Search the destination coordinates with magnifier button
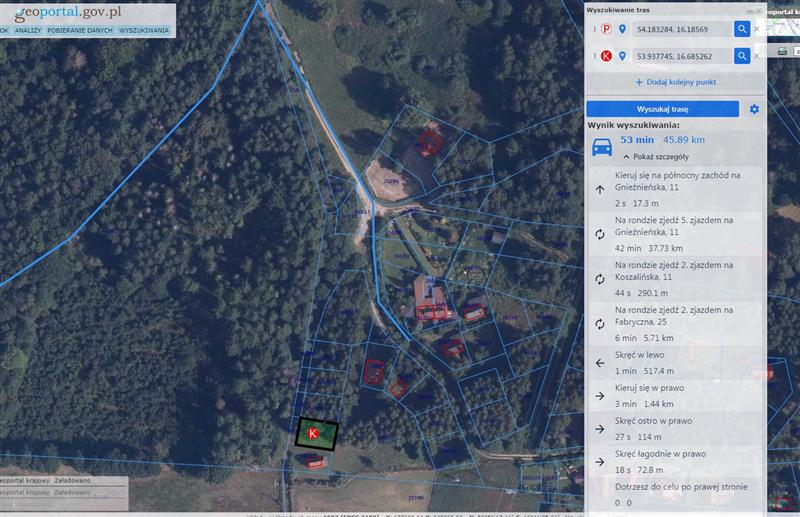 point(741,57)
